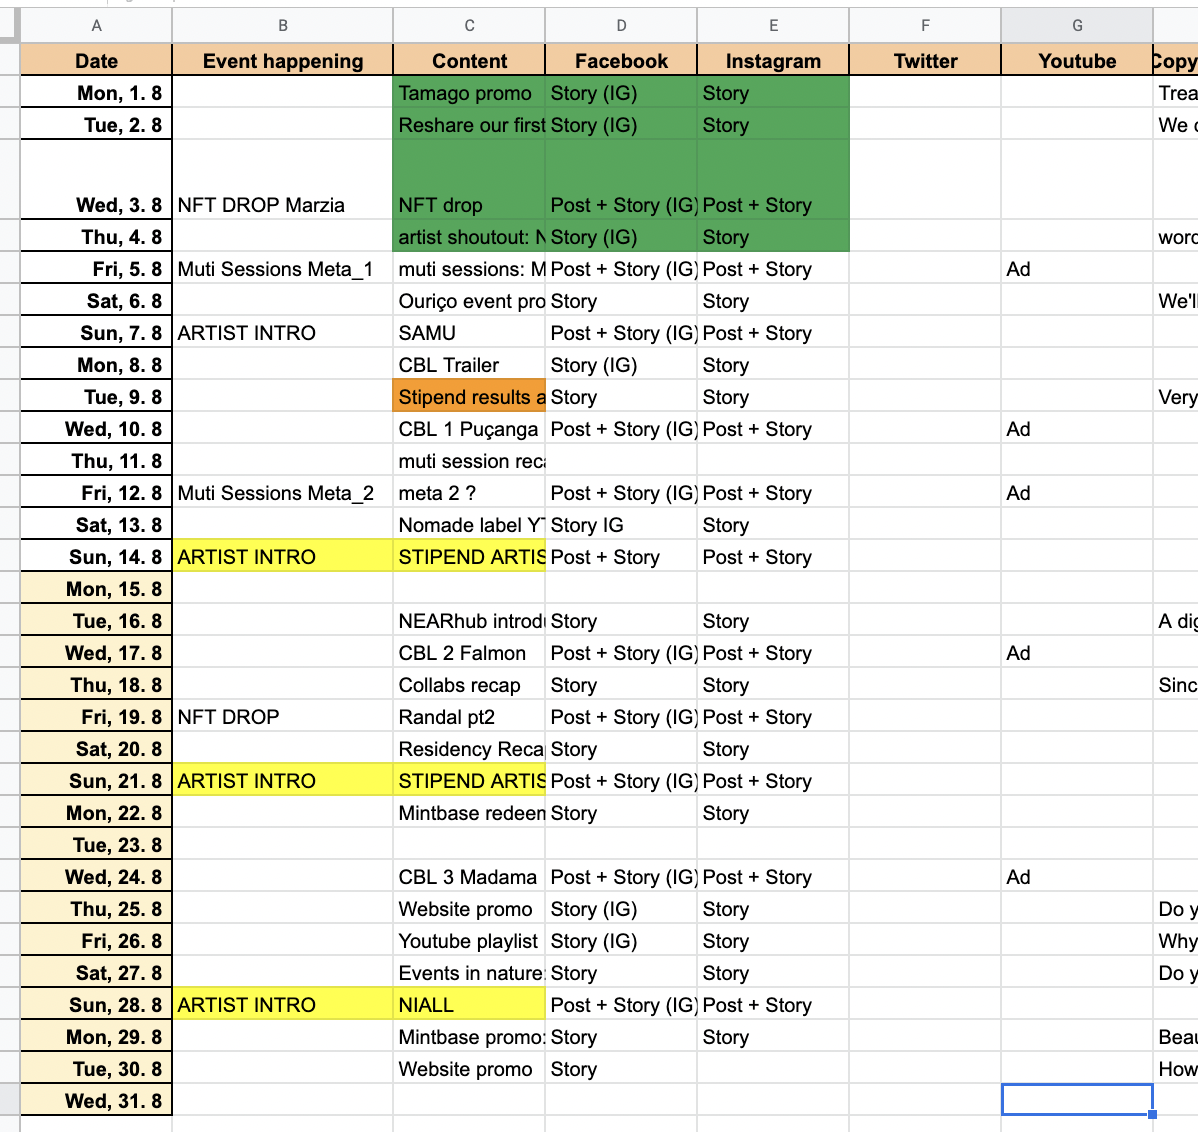Viewport: 1198px width, 1132px height.
Task: Select the NFT DROP Marzia cell
Action: (x=283, y=180)
